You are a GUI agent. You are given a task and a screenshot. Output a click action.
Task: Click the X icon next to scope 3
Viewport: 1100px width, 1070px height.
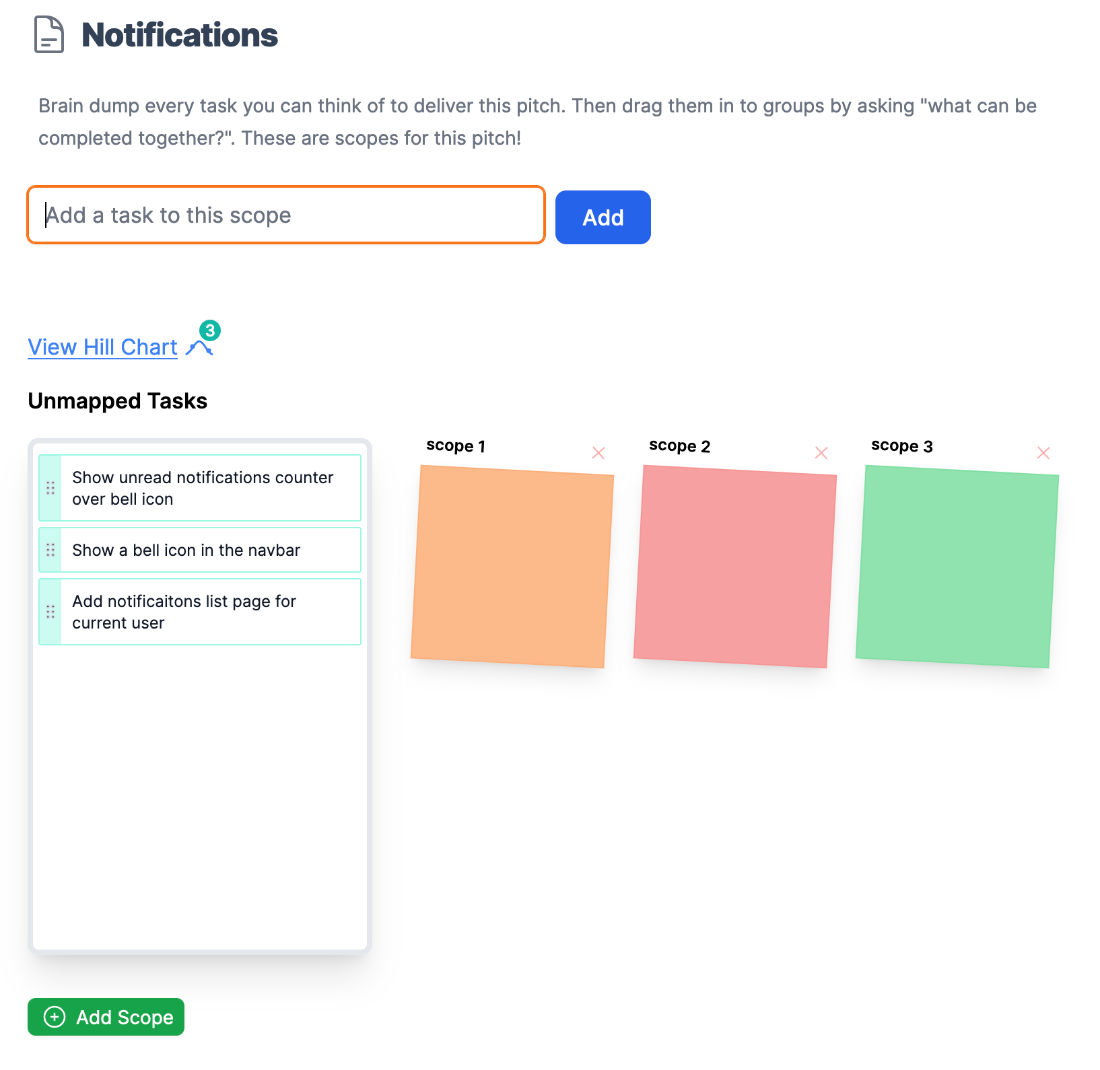tap(1043, 453)
